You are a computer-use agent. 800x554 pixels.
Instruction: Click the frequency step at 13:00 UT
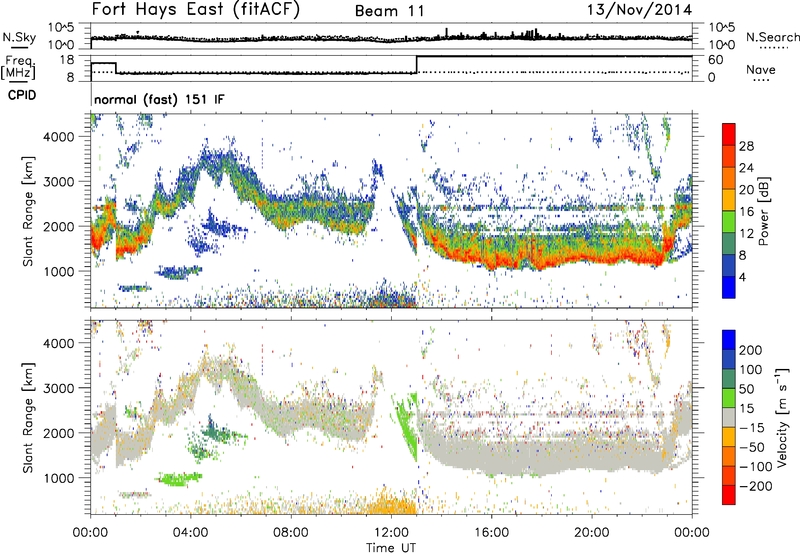(x=417, y=64)
